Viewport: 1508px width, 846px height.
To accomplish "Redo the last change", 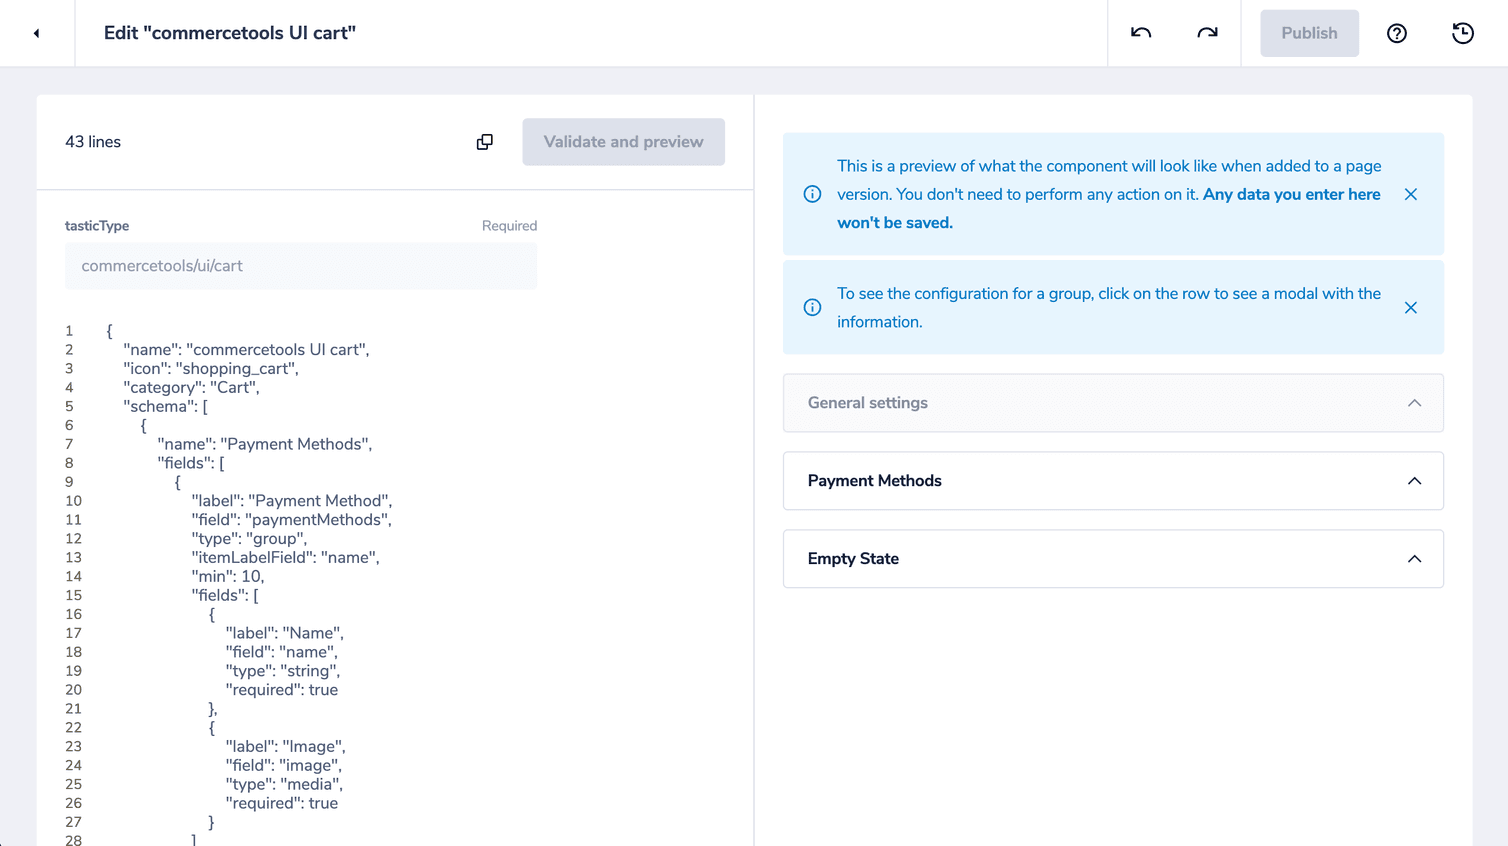I will click(1207, 33).
